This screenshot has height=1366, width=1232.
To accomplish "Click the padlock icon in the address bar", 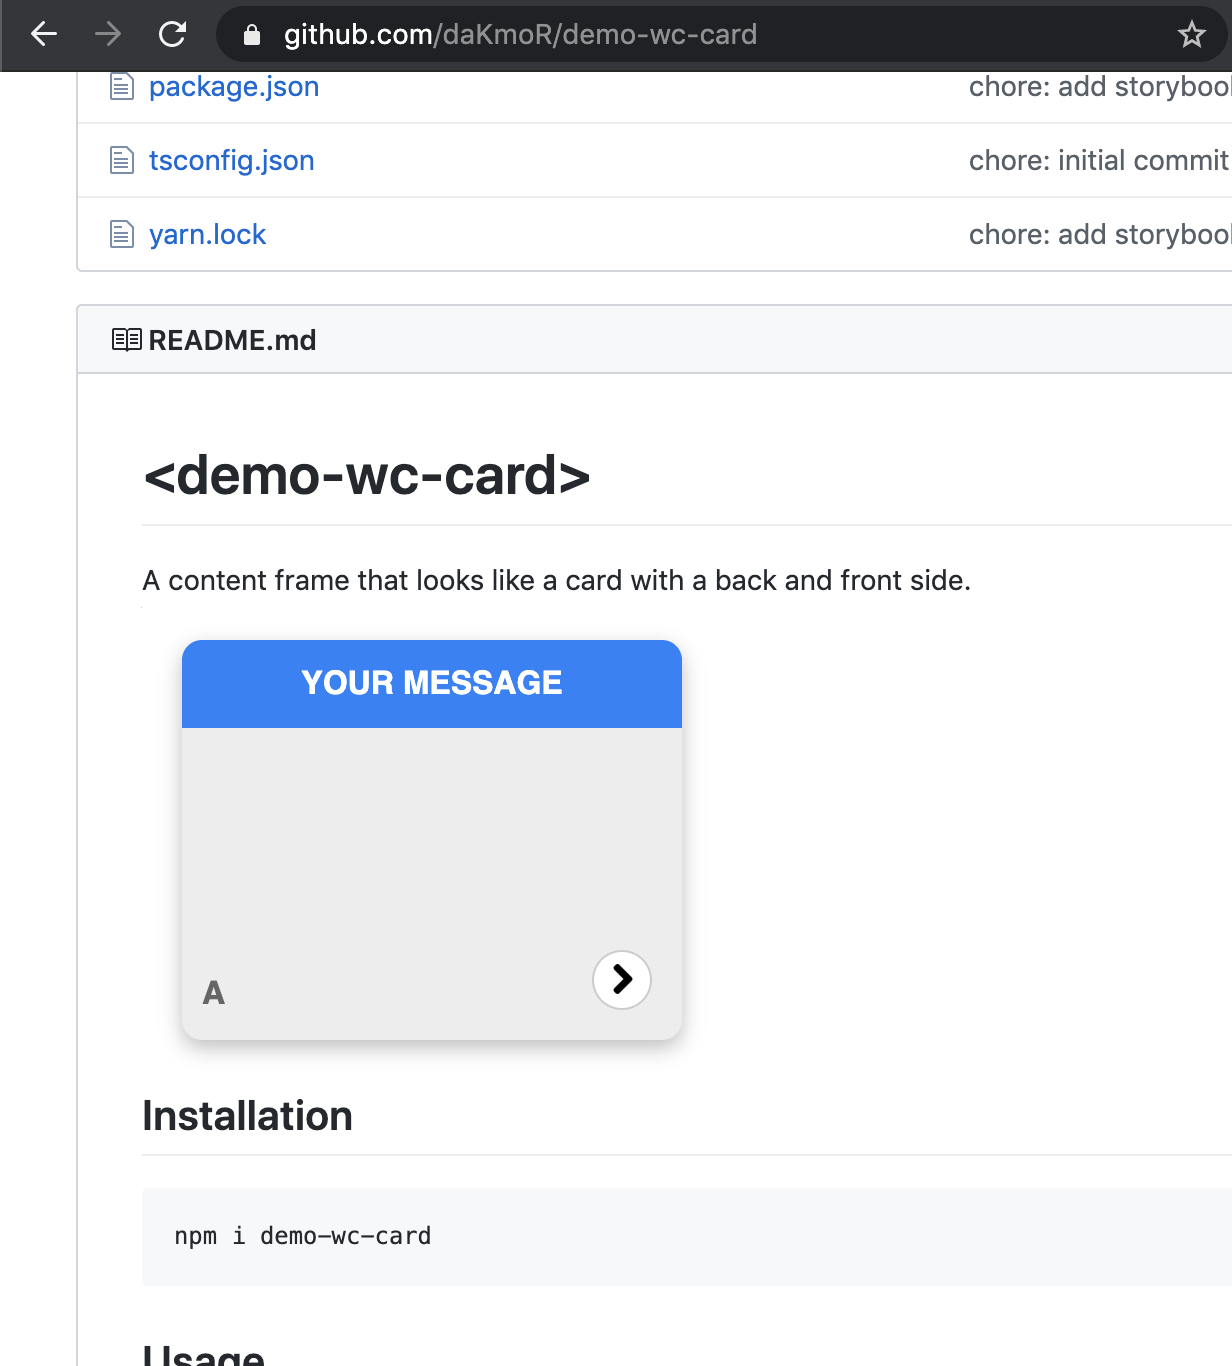I will [254, 34].
